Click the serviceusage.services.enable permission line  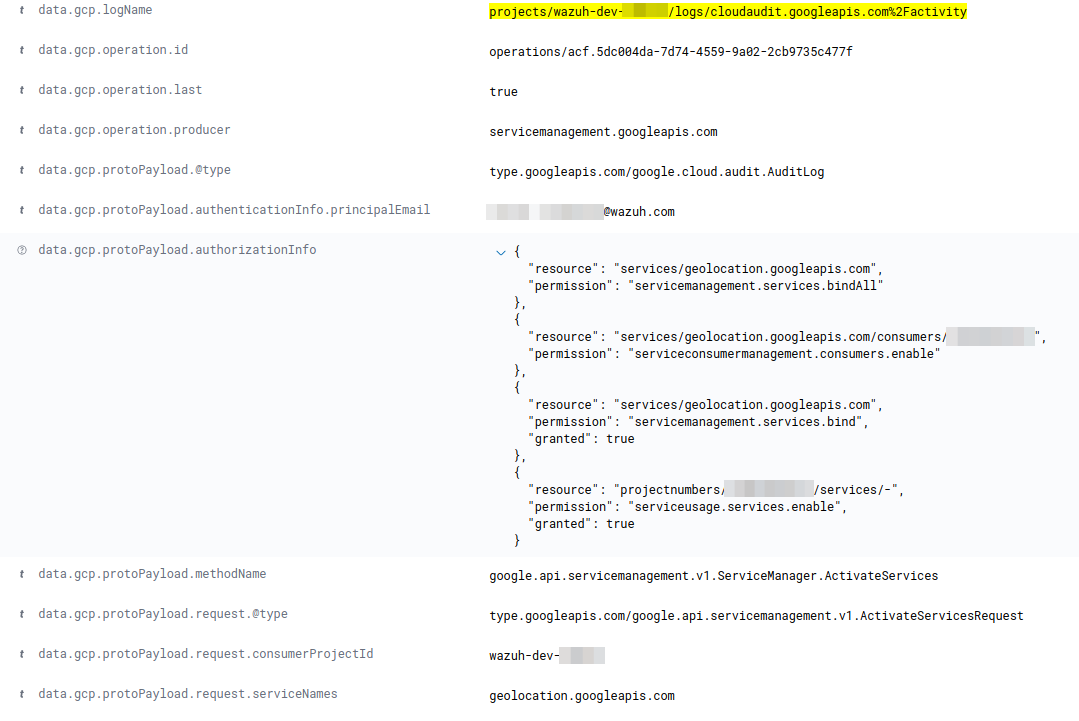click(x=687, y=507)
